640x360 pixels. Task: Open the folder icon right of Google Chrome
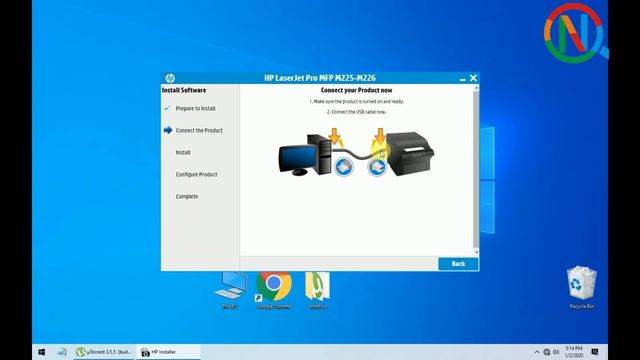(317, 290)
